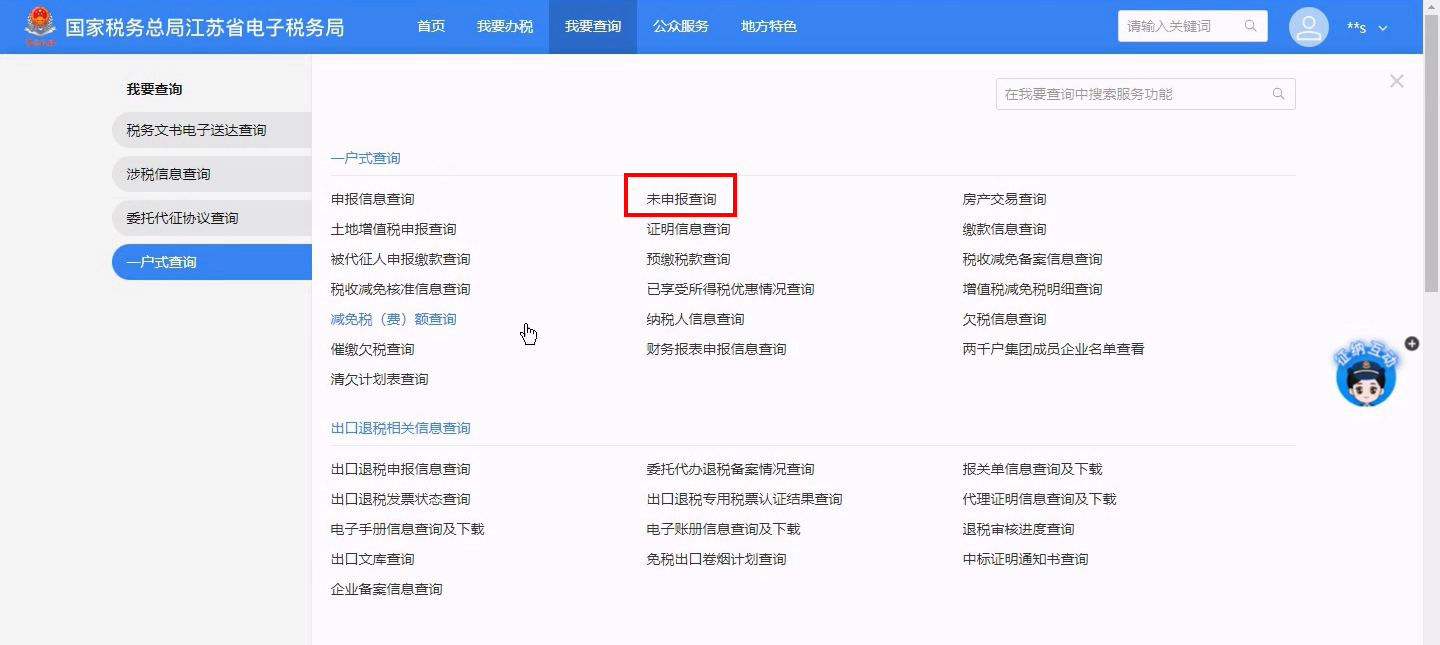Open the 公众服务 menu

[681, 27]
